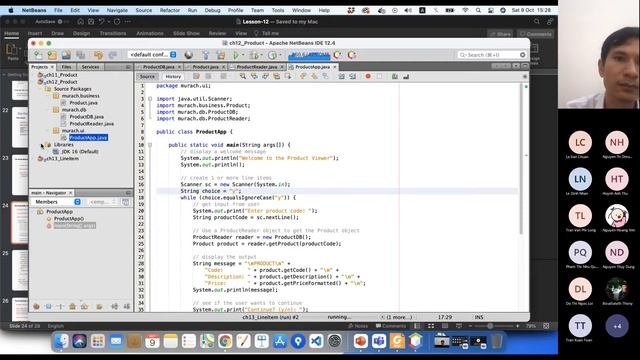Click the Last Edit icon beside History

point(196,76)
